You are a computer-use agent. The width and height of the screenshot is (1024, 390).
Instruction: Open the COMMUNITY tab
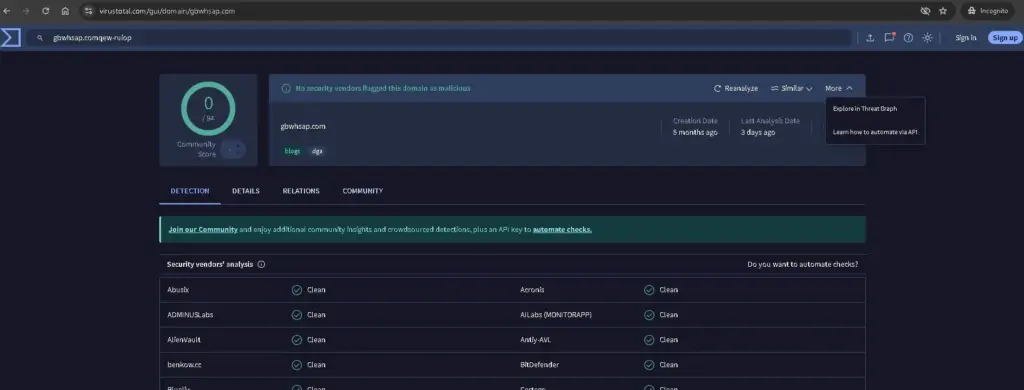[x=362, y=191]
